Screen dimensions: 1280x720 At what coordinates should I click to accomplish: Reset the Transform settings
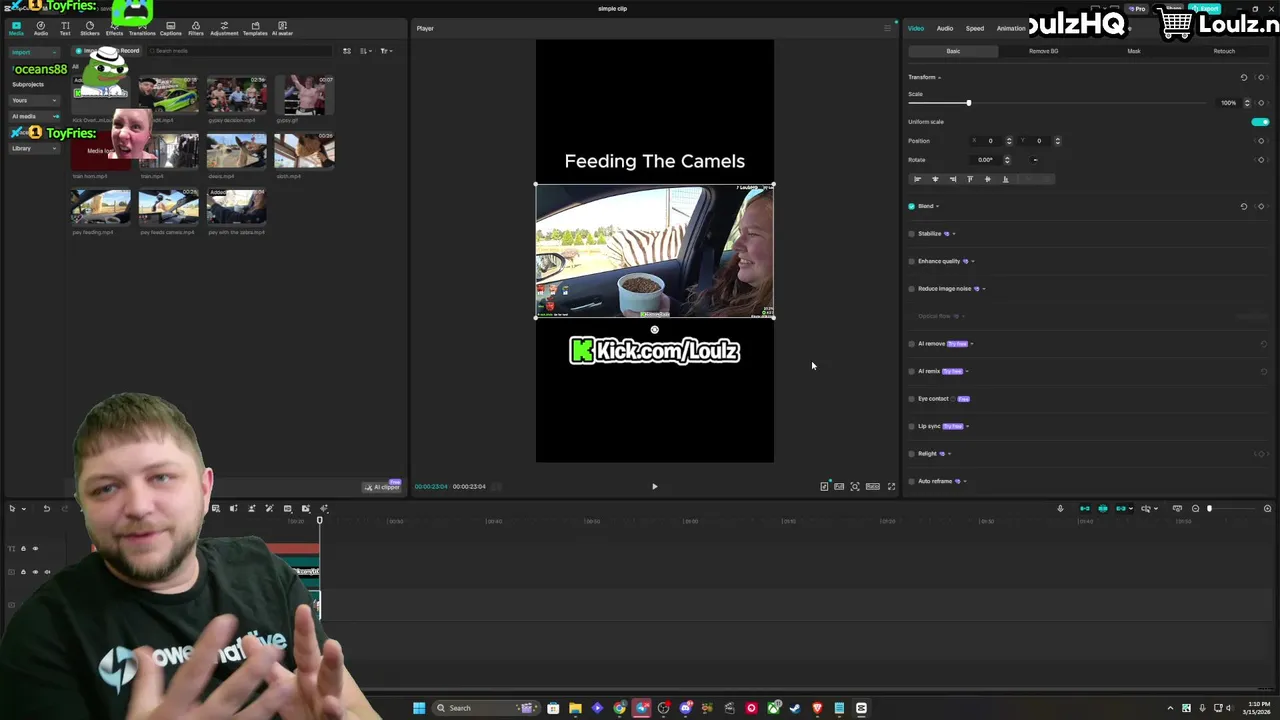click(x=1244, y=77)
